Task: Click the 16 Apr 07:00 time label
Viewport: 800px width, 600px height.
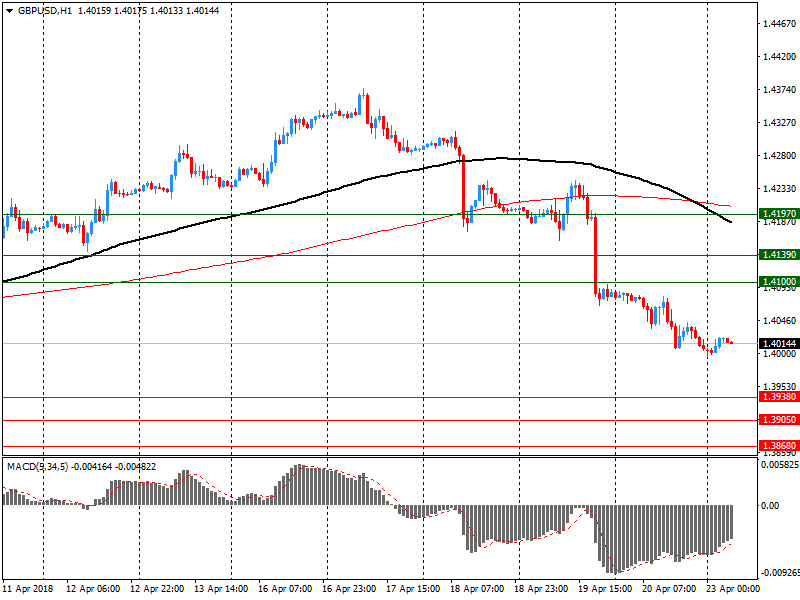Action: point(285,589)
